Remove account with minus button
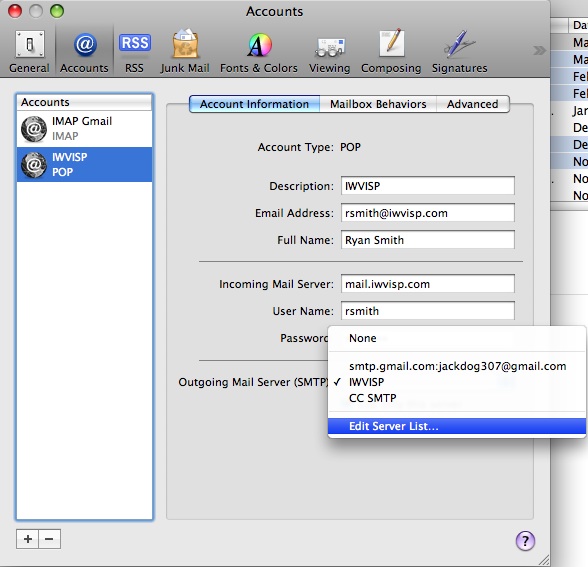 (49, 539)
